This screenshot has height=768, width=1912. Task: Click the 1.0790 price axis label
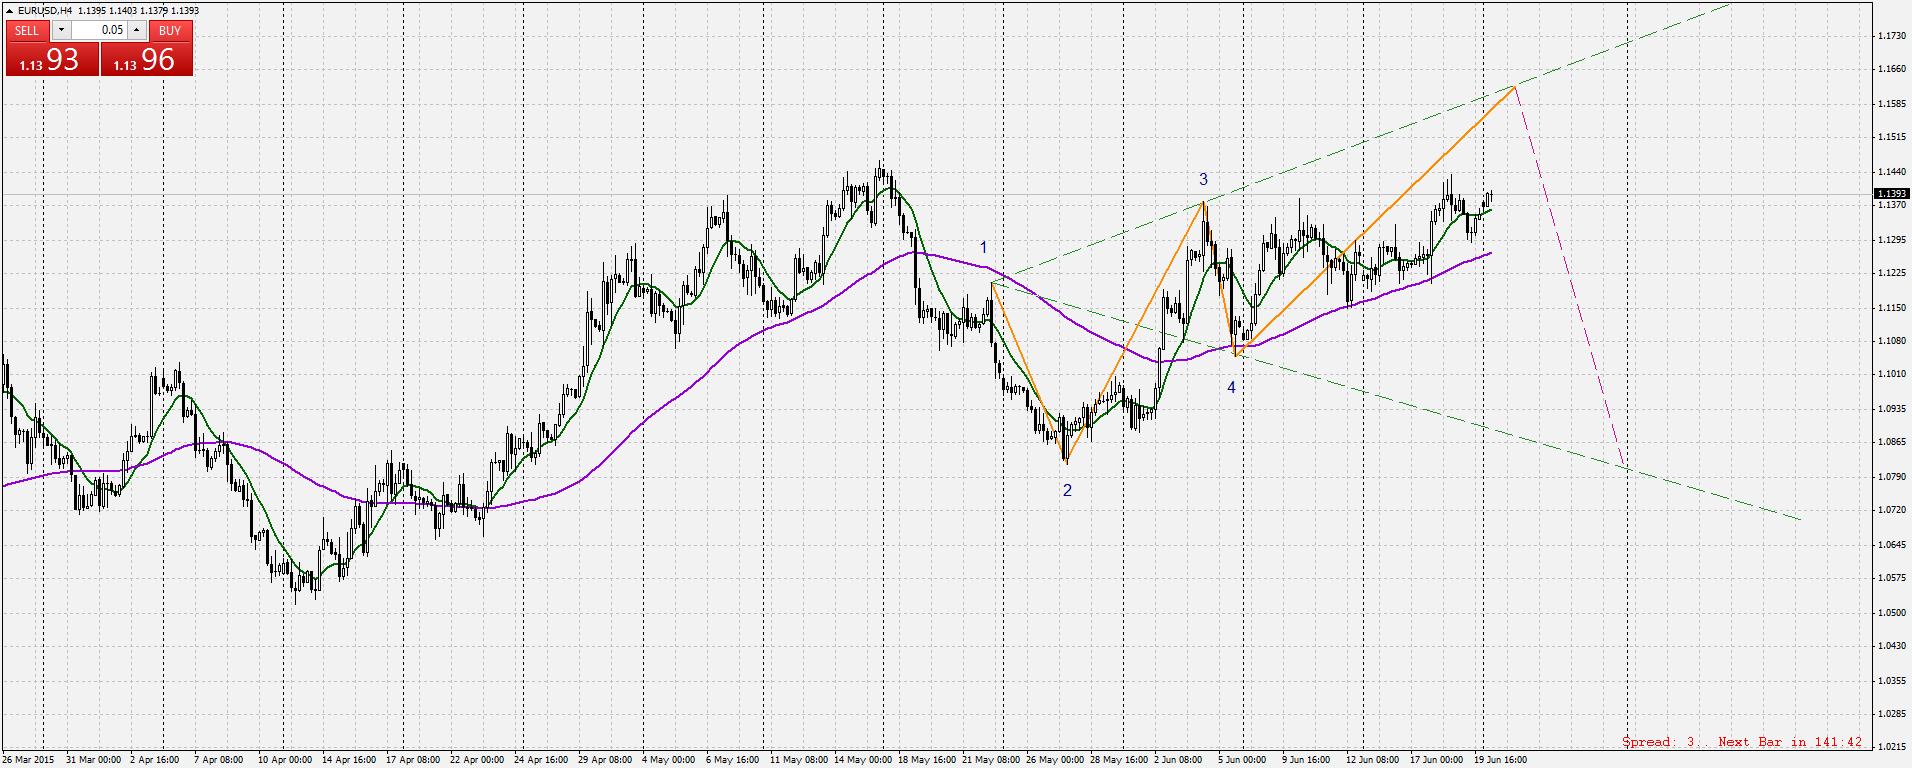1890,477
